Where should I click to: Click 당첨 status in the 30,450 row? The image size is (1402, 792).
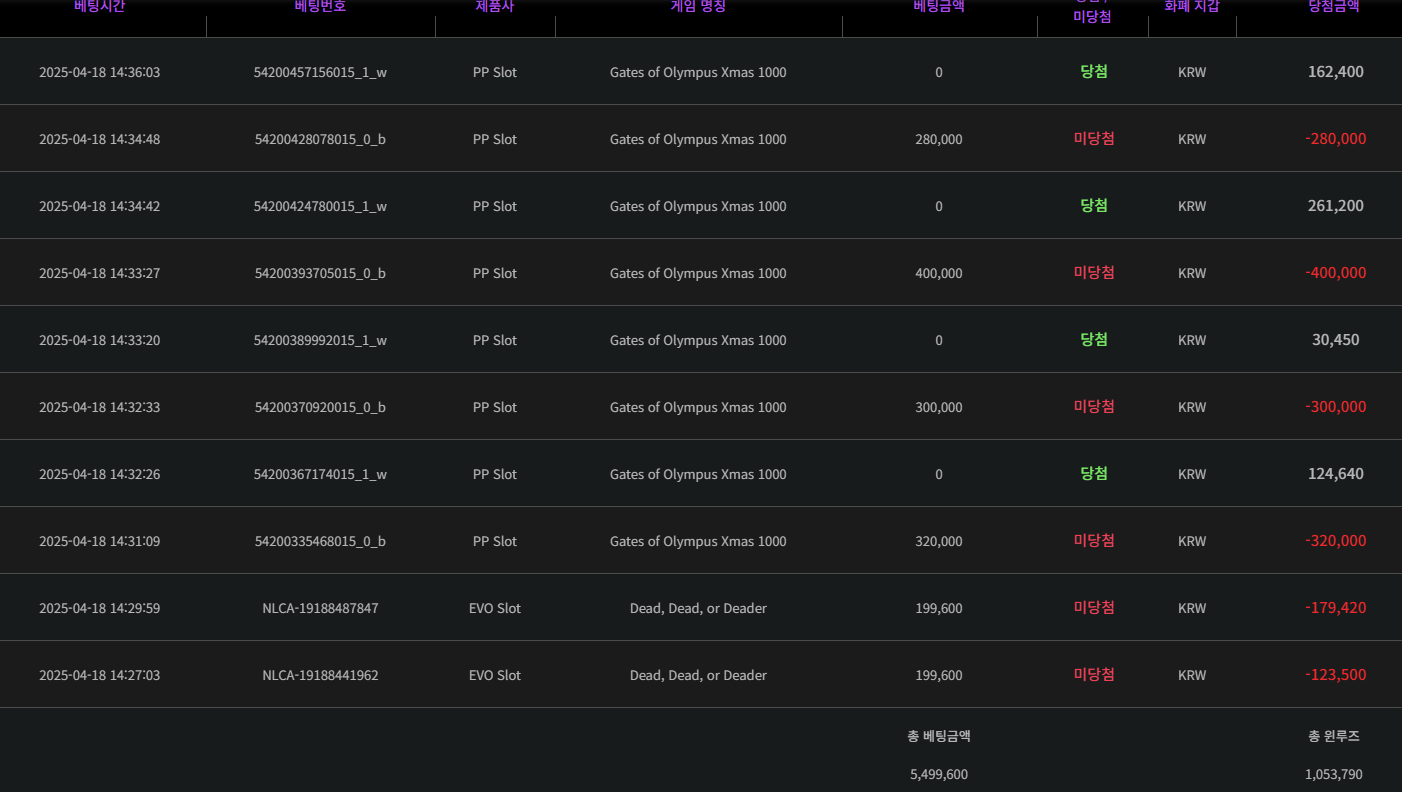(1094, 339)
